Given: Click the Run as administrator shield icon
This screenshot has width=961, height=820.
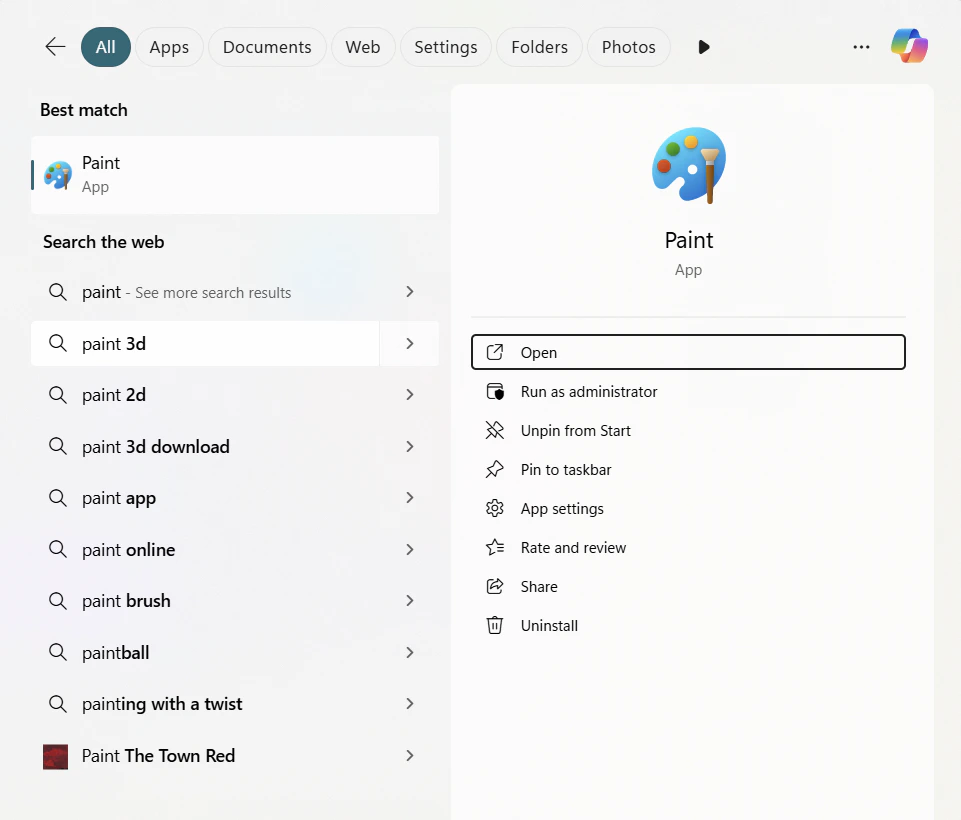Looking at the screenshot, I should [495, 392].
